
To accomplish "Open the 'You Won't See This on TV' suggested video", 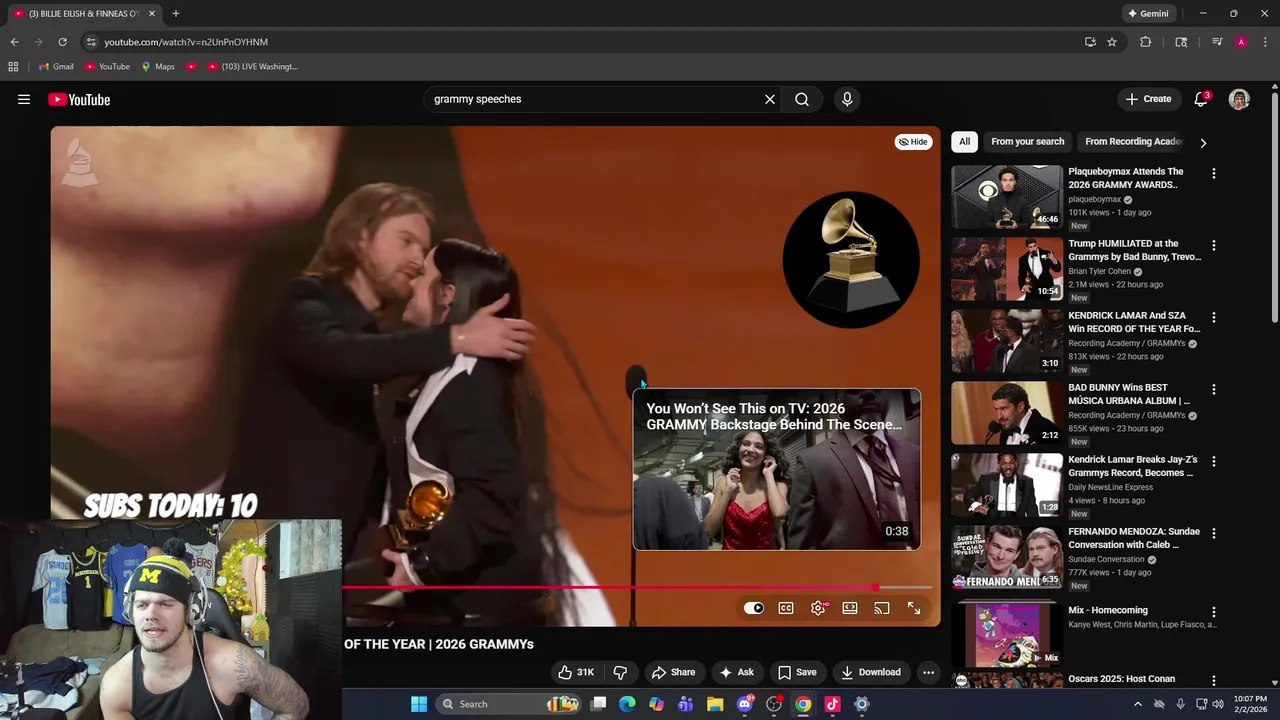I will 777,470.
